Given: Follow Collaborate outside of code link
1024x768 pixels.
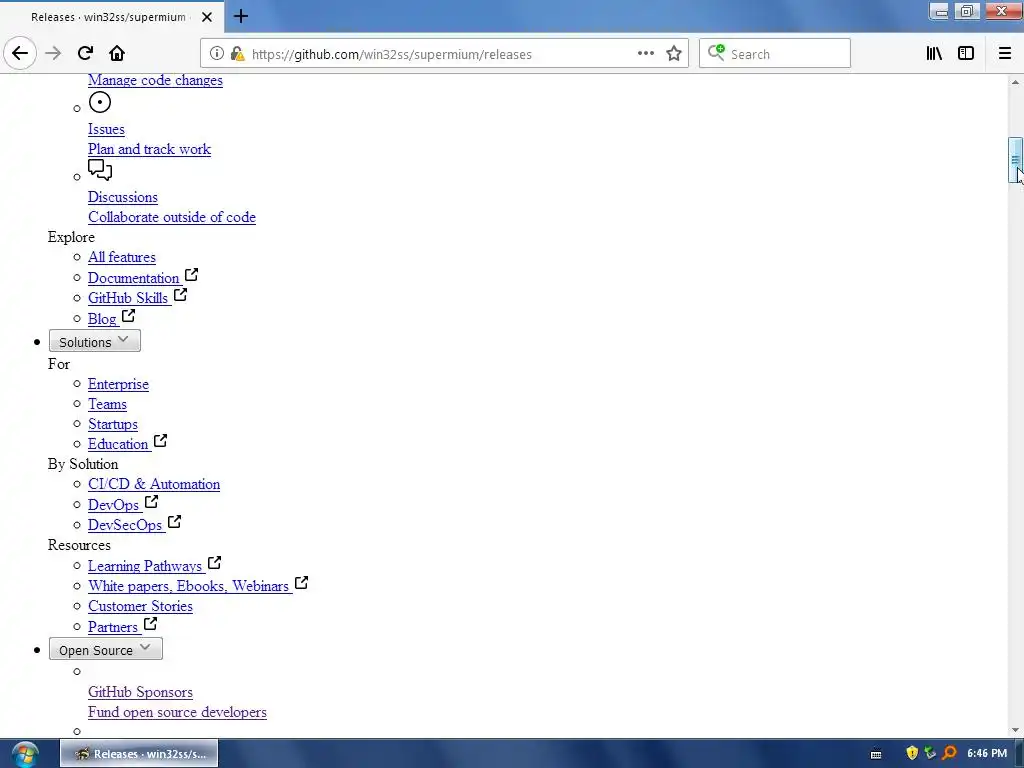Looking at the screenshot, I should point(172,217).
